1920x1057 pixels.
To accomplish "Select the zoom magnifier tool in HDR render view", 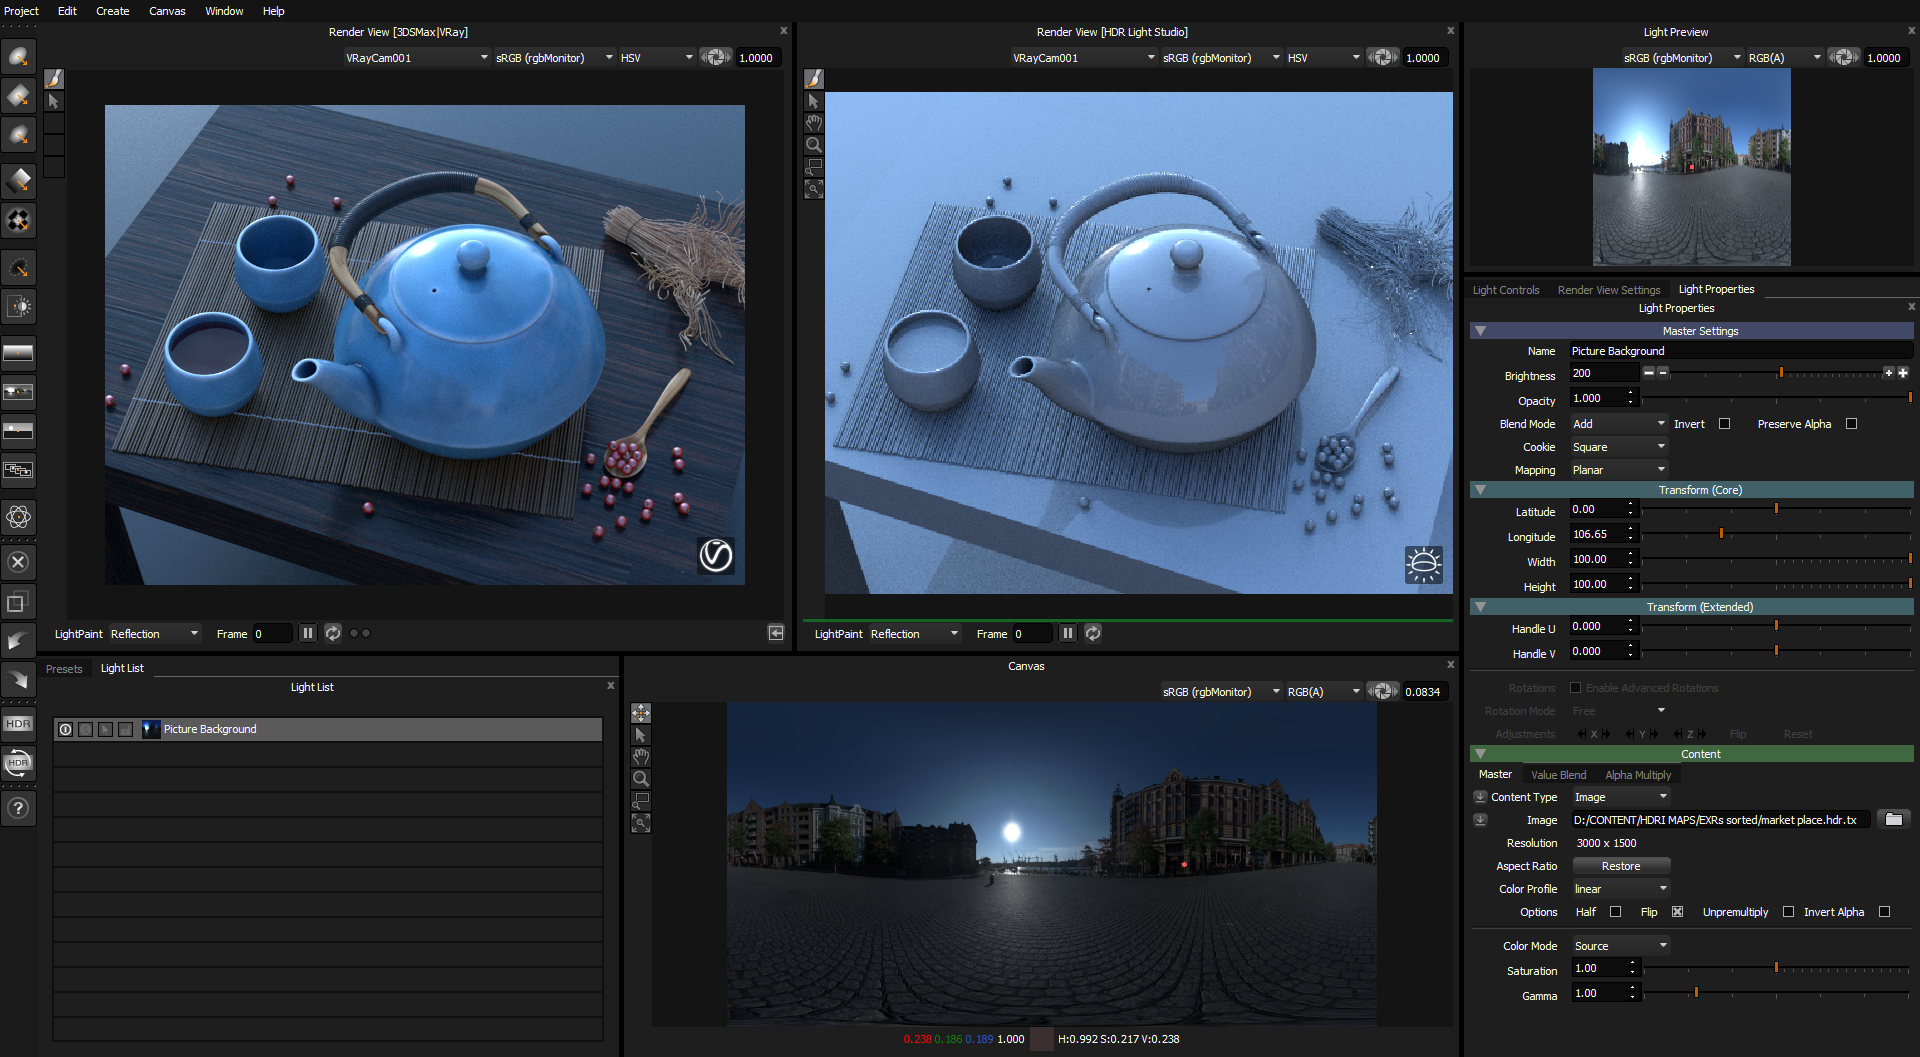I will (814, 145).
